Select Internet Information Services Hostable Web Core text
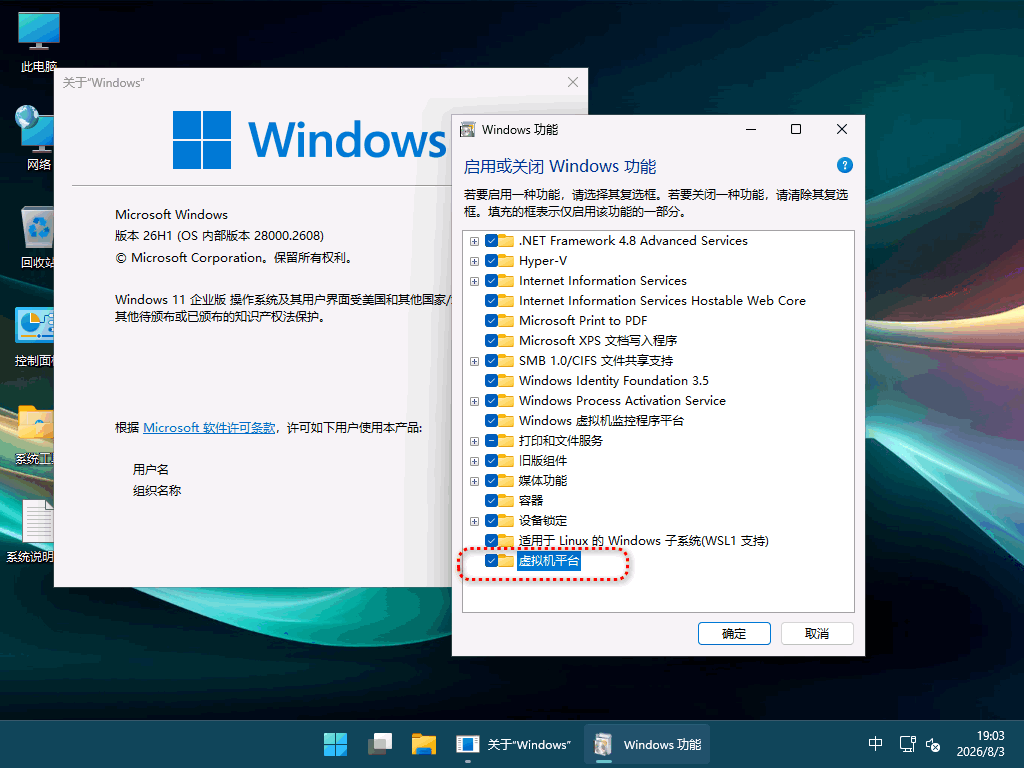 [x=662, y=300]
